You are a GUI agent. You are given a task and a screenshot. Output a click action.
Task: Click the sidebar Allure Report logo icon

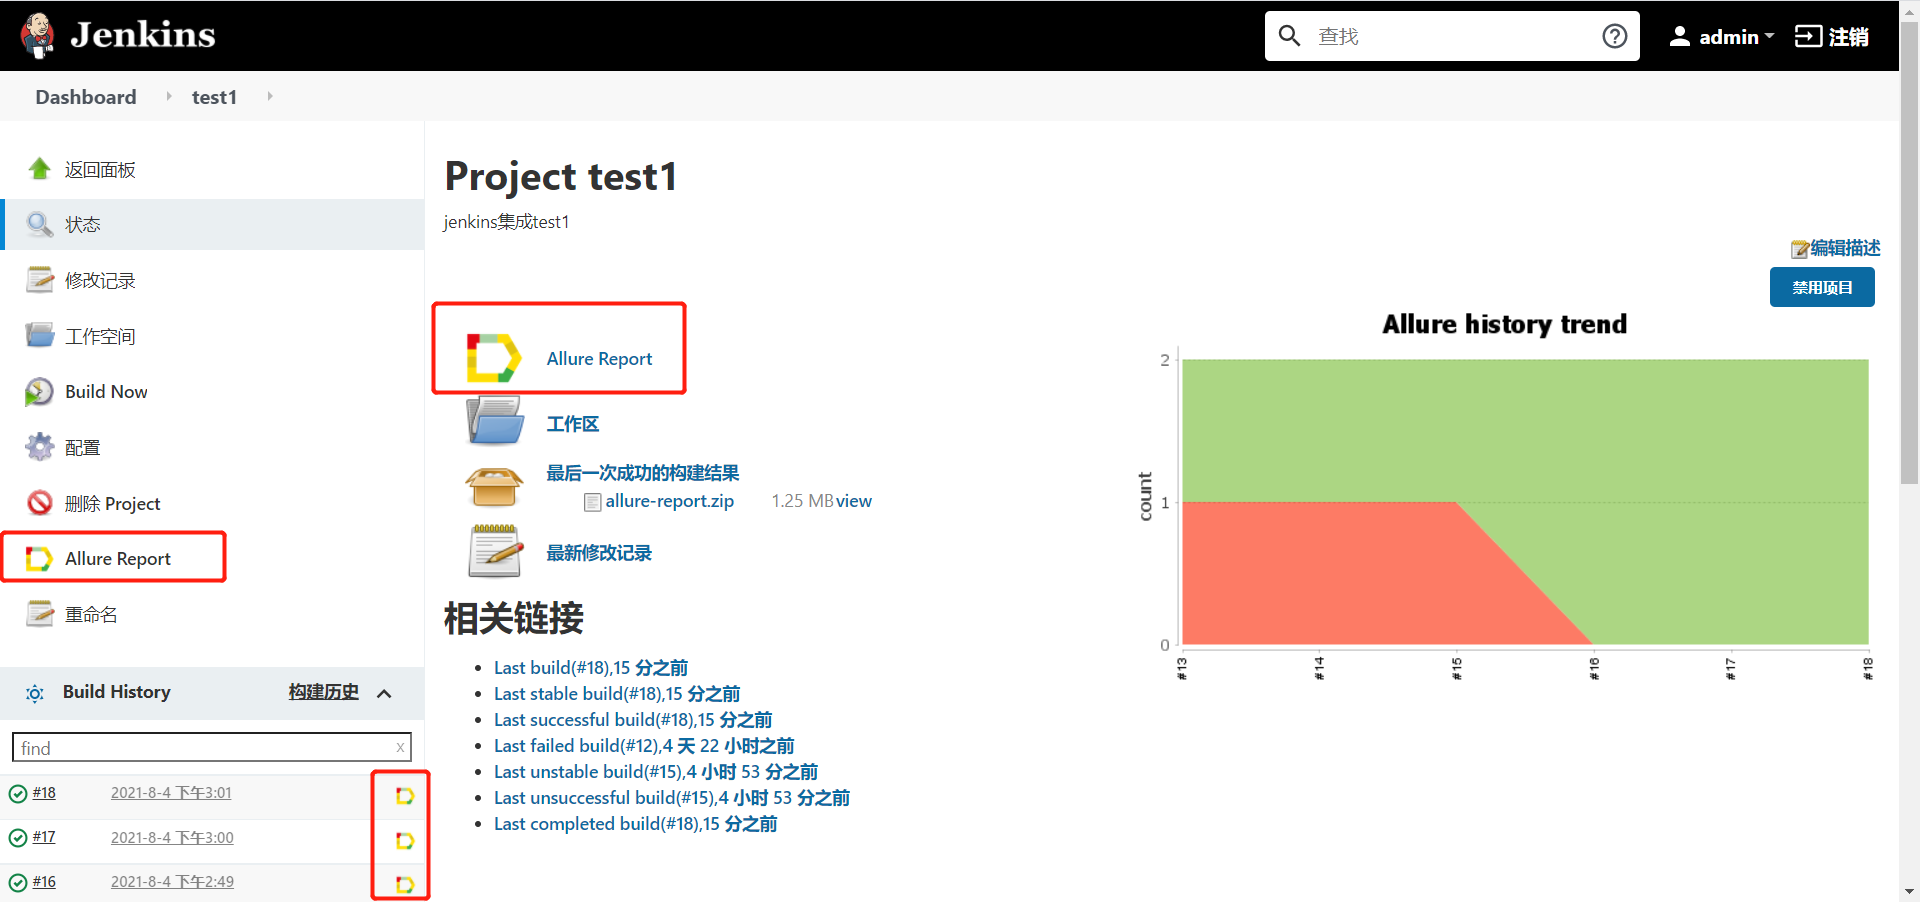click(39, 558)
